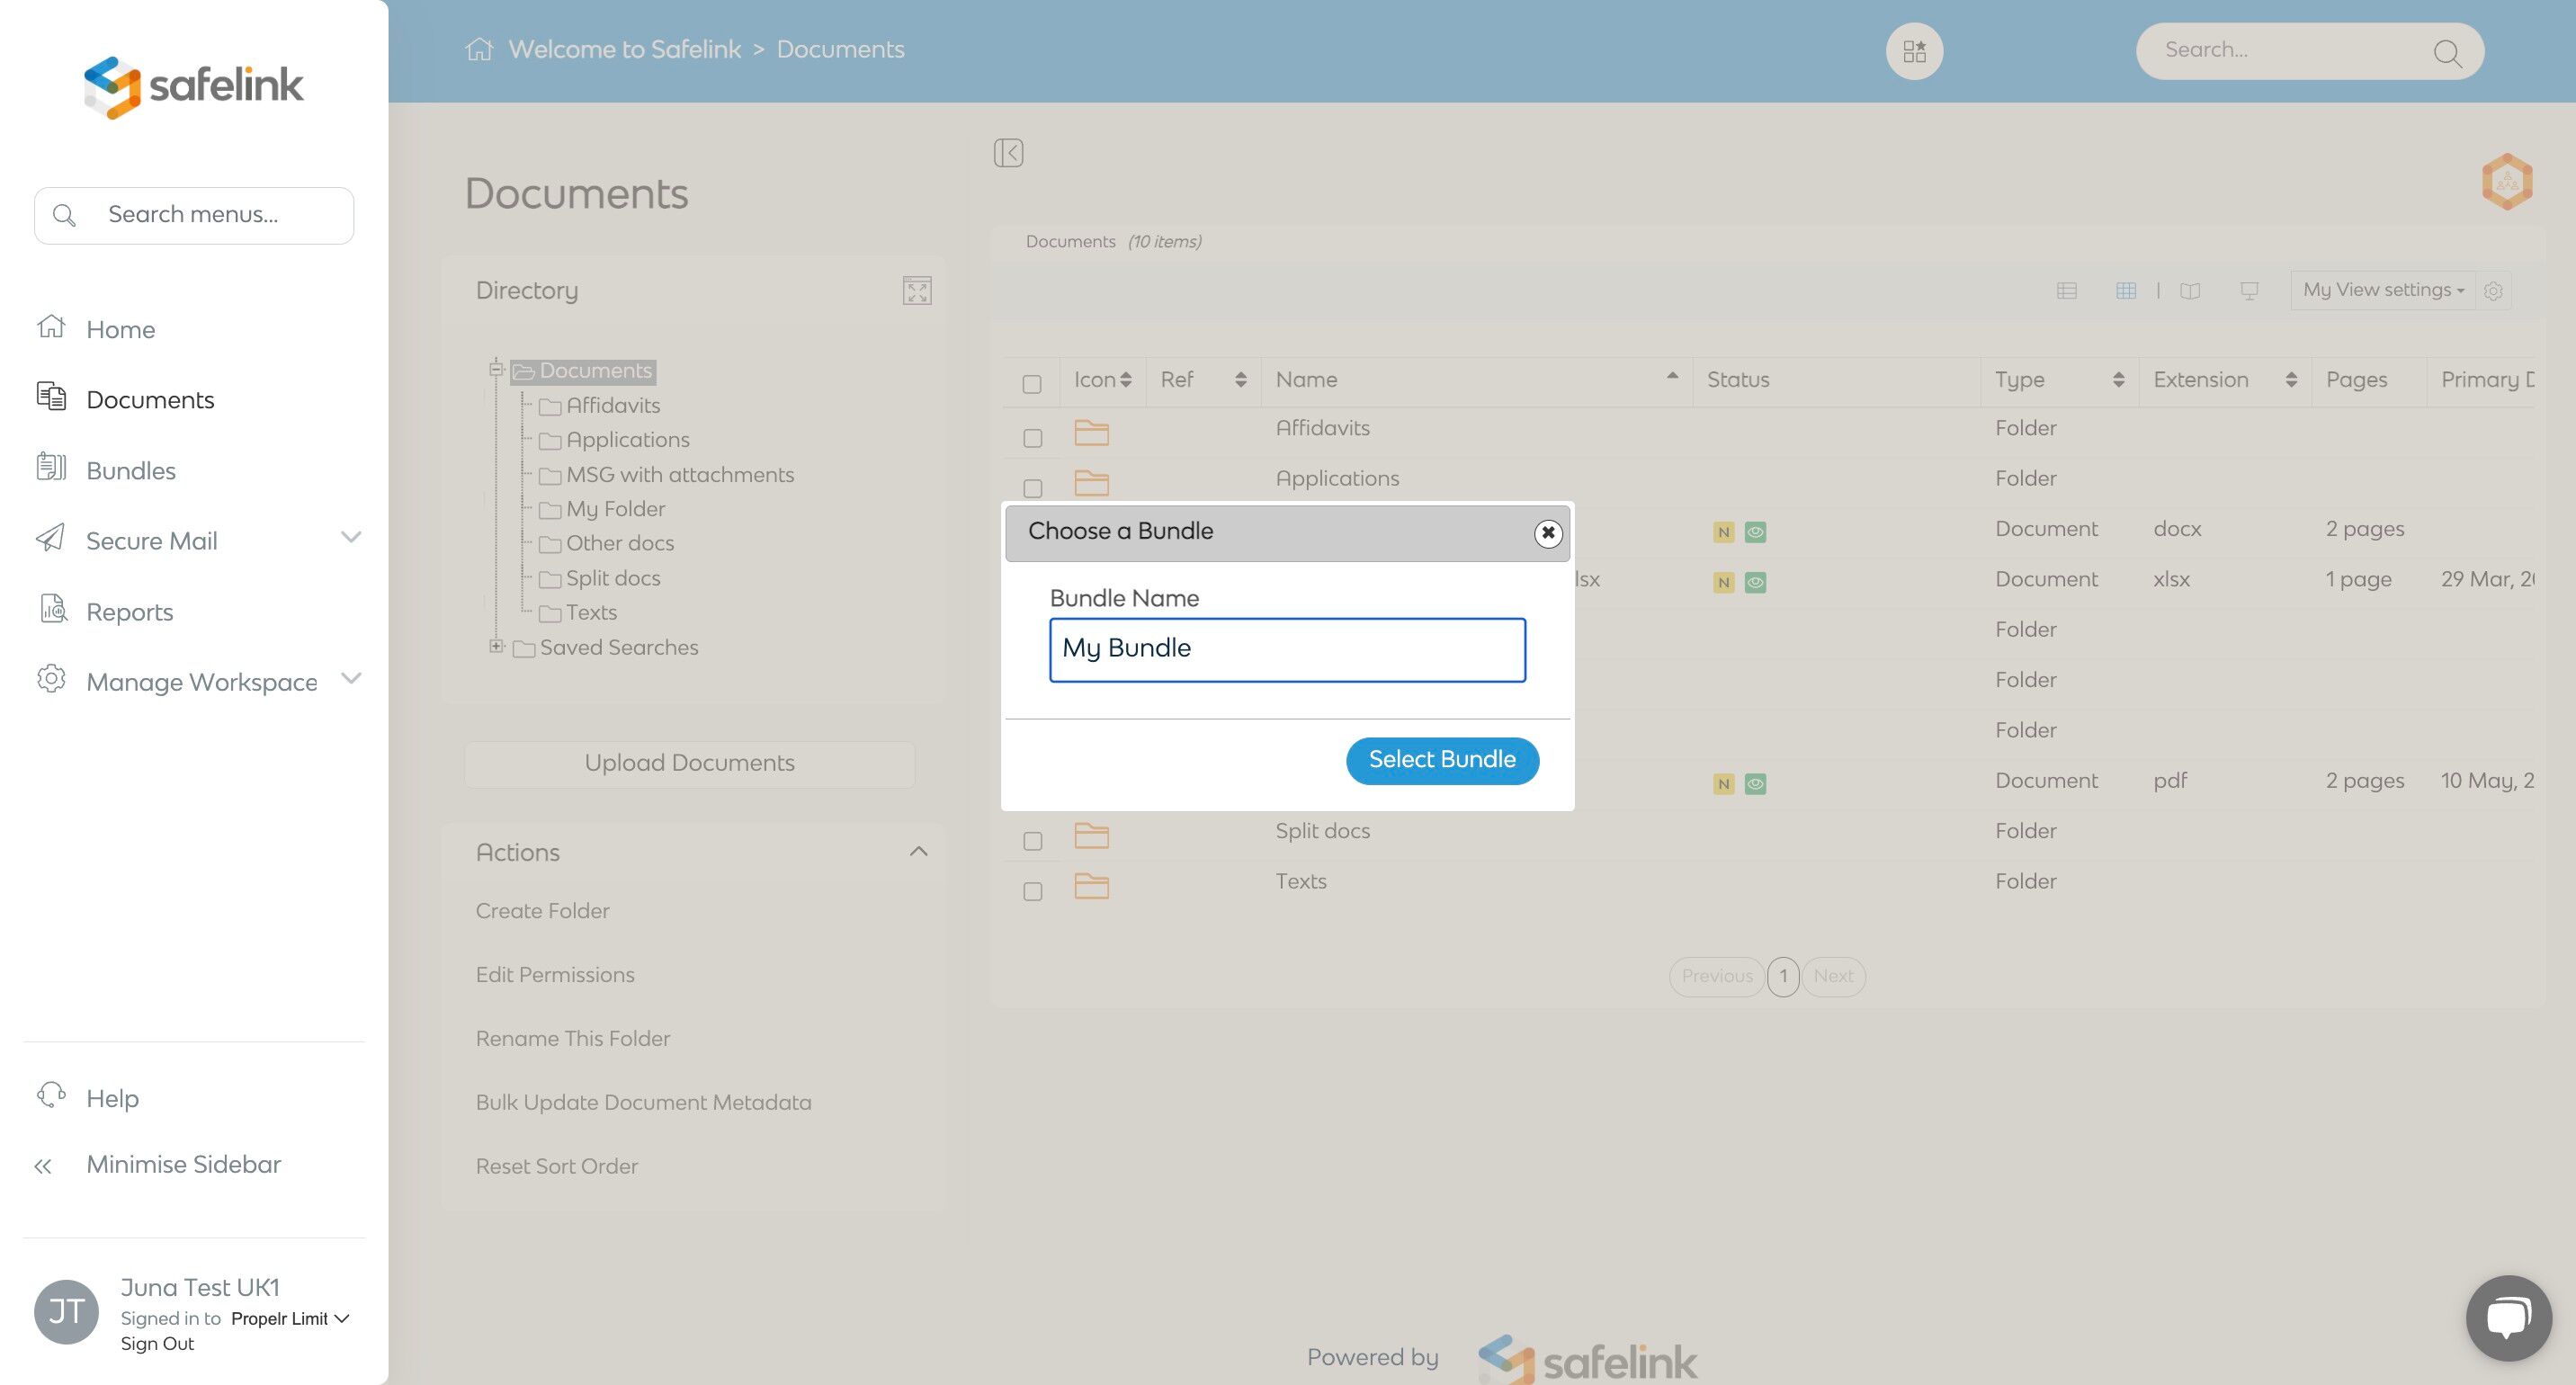Switch to grid table view icon
This screenshot has height=1385, width=2576.
tap(2126, 291)
